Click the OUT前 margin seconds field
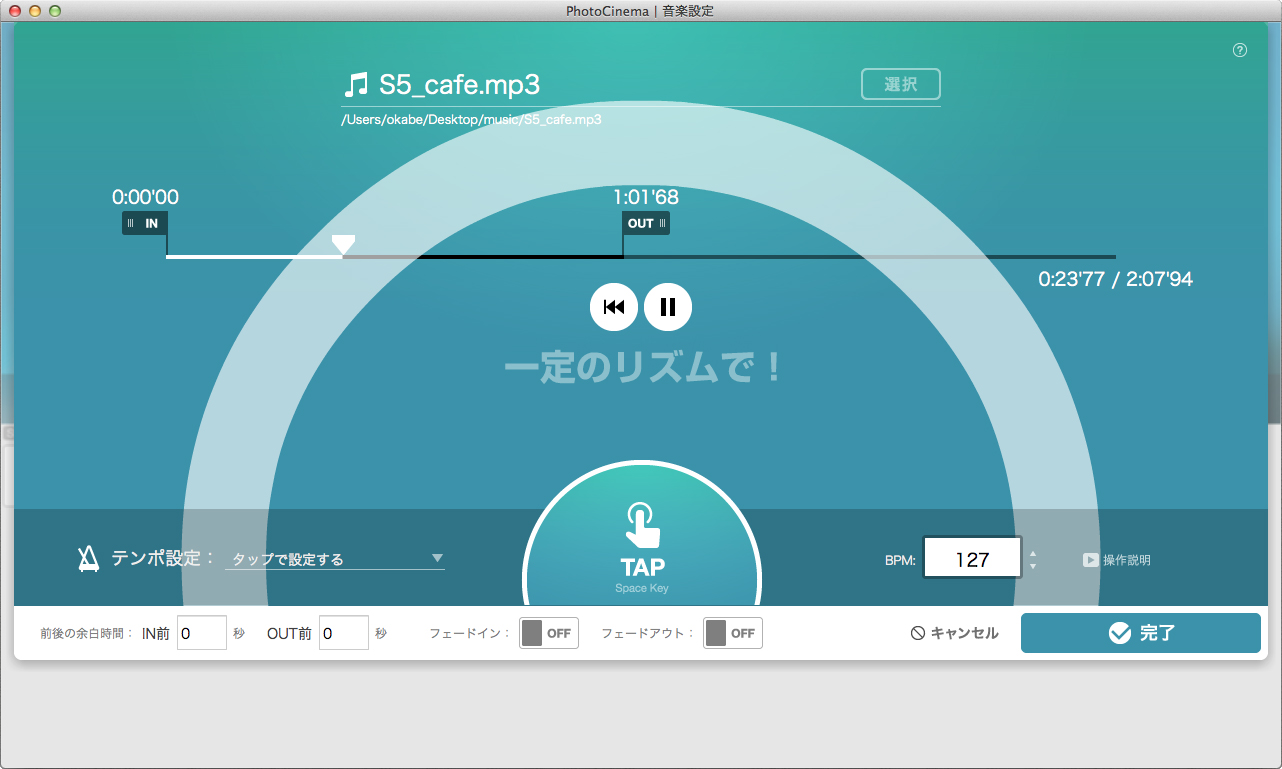1282x769 pixels. click(344, 633)
